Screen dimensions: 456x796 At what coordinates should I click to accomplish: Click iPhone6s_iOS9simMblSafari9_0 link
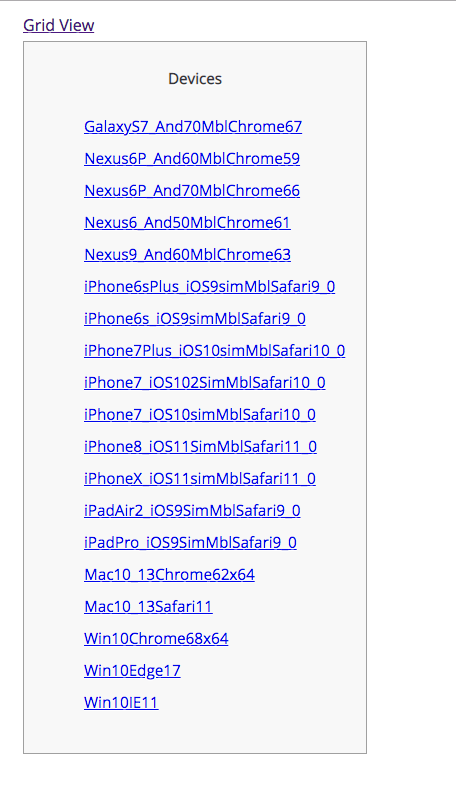[x=195, y=318]
